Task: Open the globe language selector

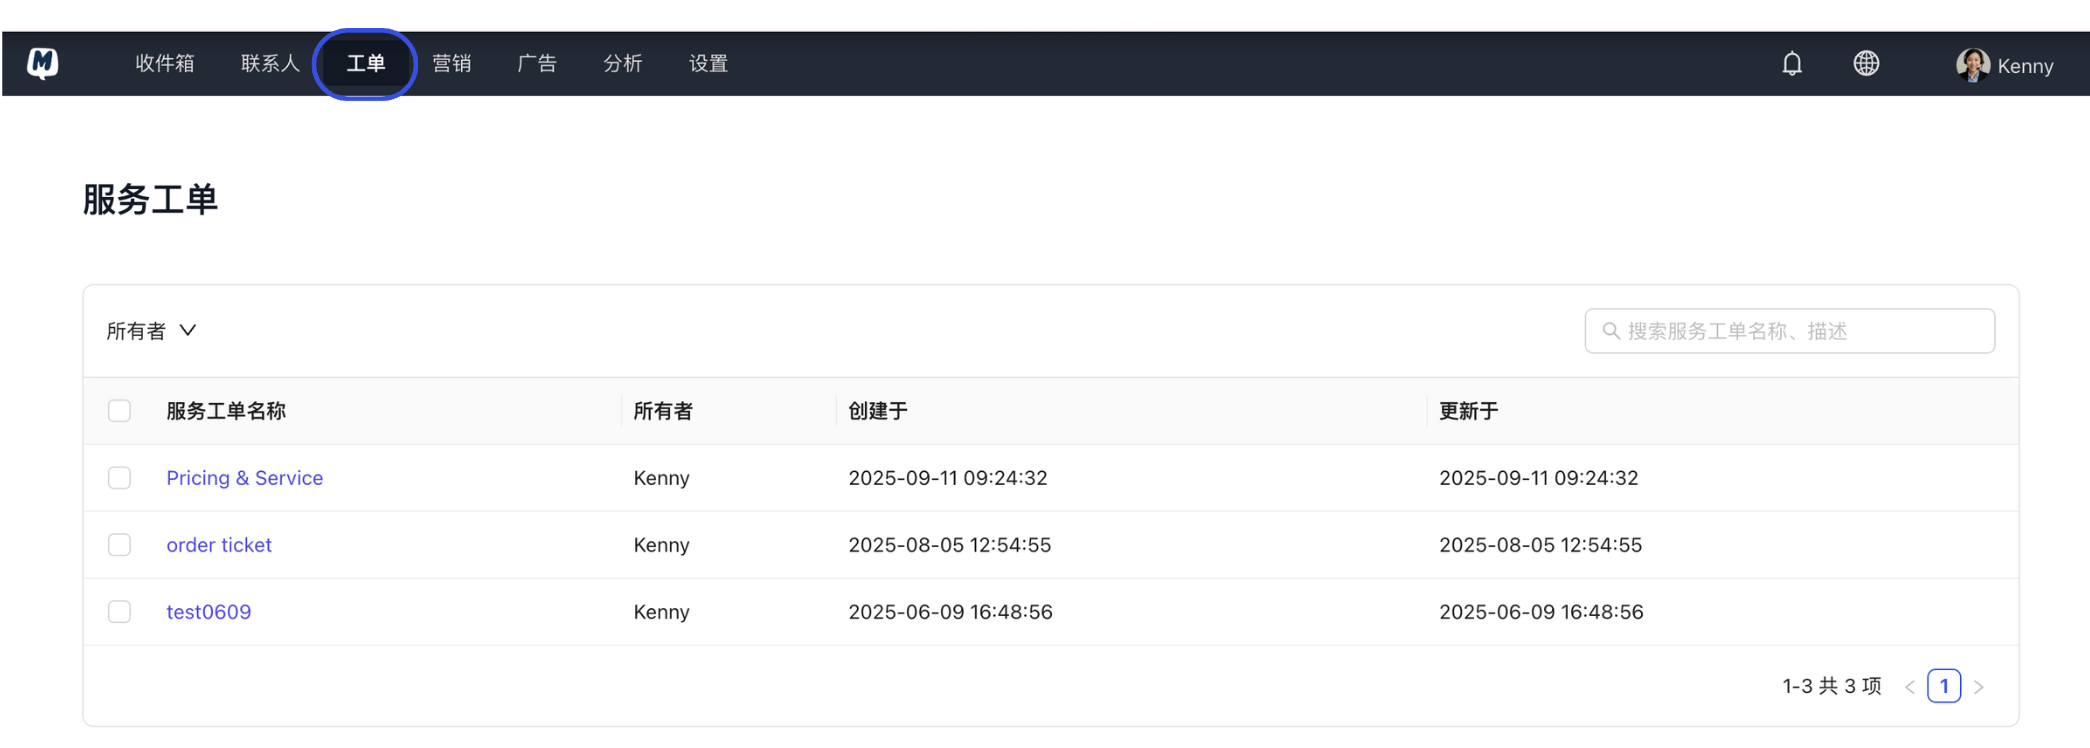Action: 1865,63
